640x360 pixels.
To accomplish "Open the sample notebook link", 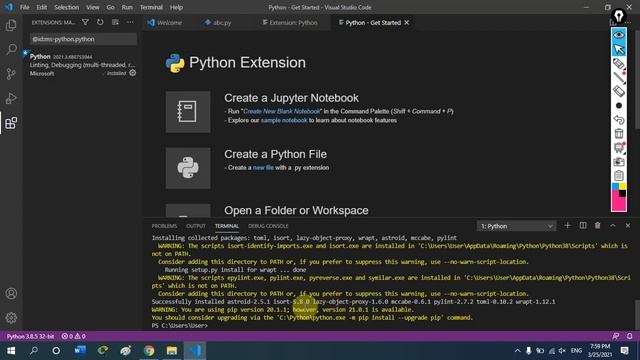I will (284, 120).
